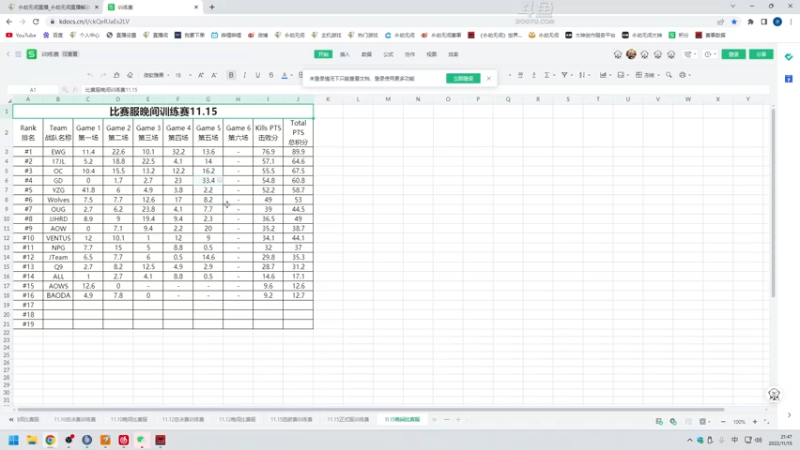Viewport: 800px width, 450px height.
Task: Click the fullscreen expand icon in status bar
Action: 766,421
